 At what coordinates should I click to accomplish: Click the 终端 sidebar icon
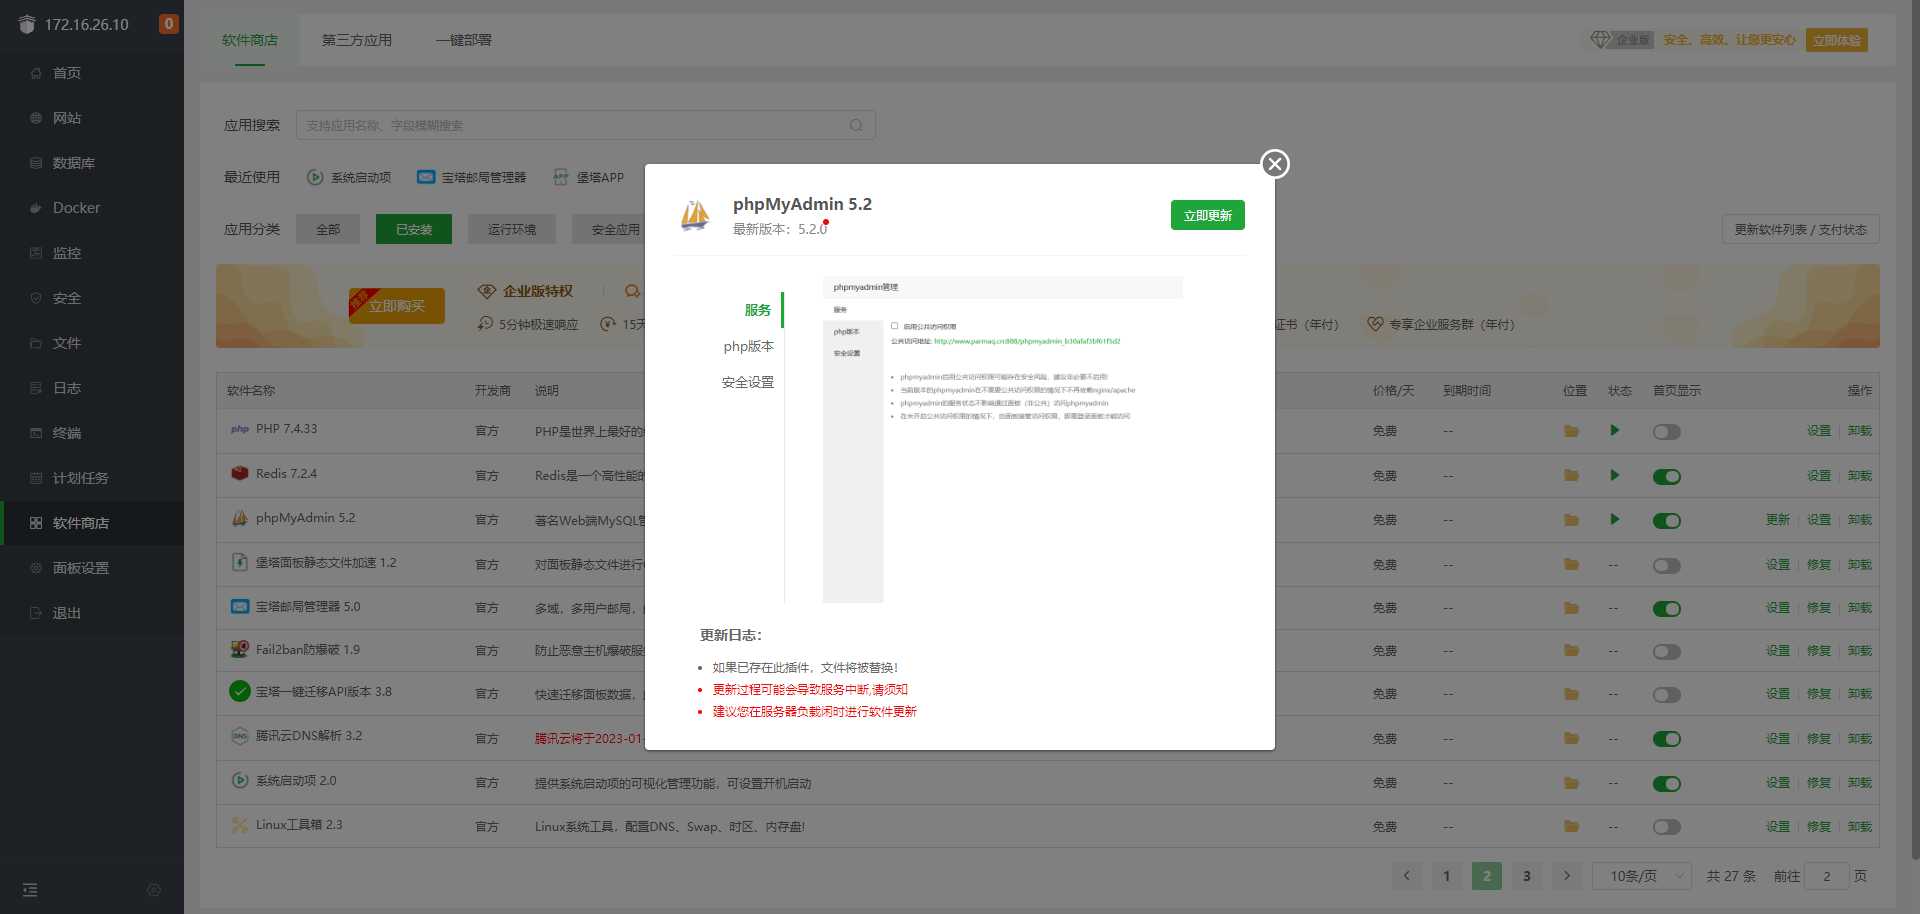pos(36,433)
